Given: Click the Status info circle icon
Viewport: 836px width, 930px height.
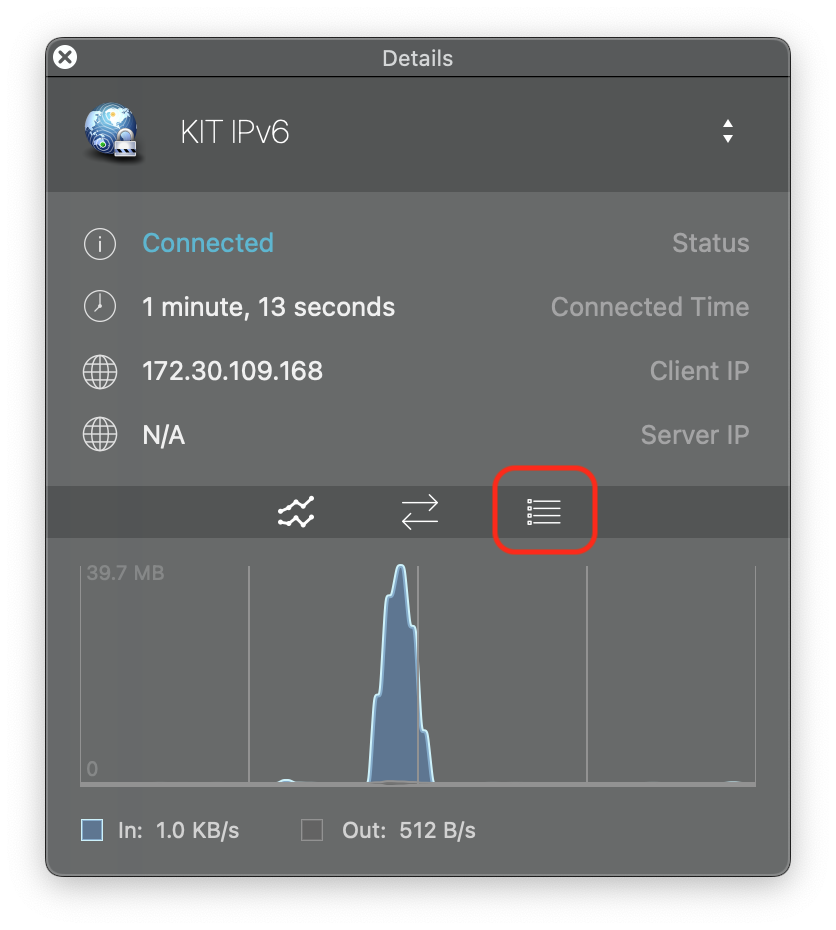Looking at the screenshot, I should point(99,244).
